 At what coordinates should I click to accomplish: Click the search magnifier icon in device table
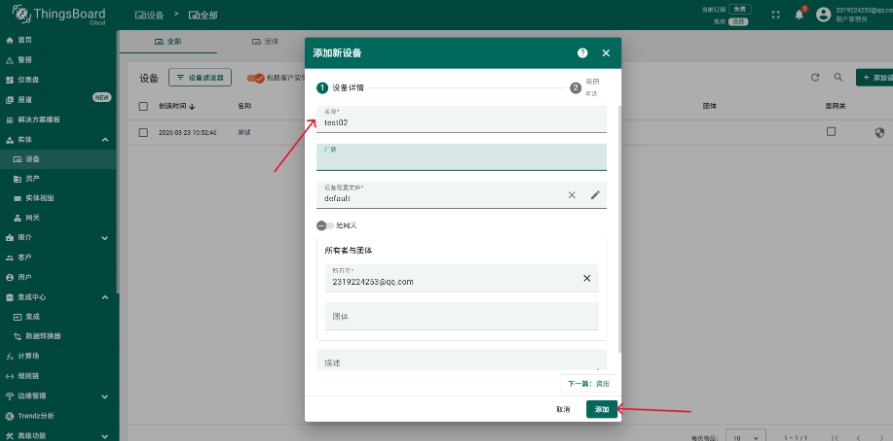(838, 77)
